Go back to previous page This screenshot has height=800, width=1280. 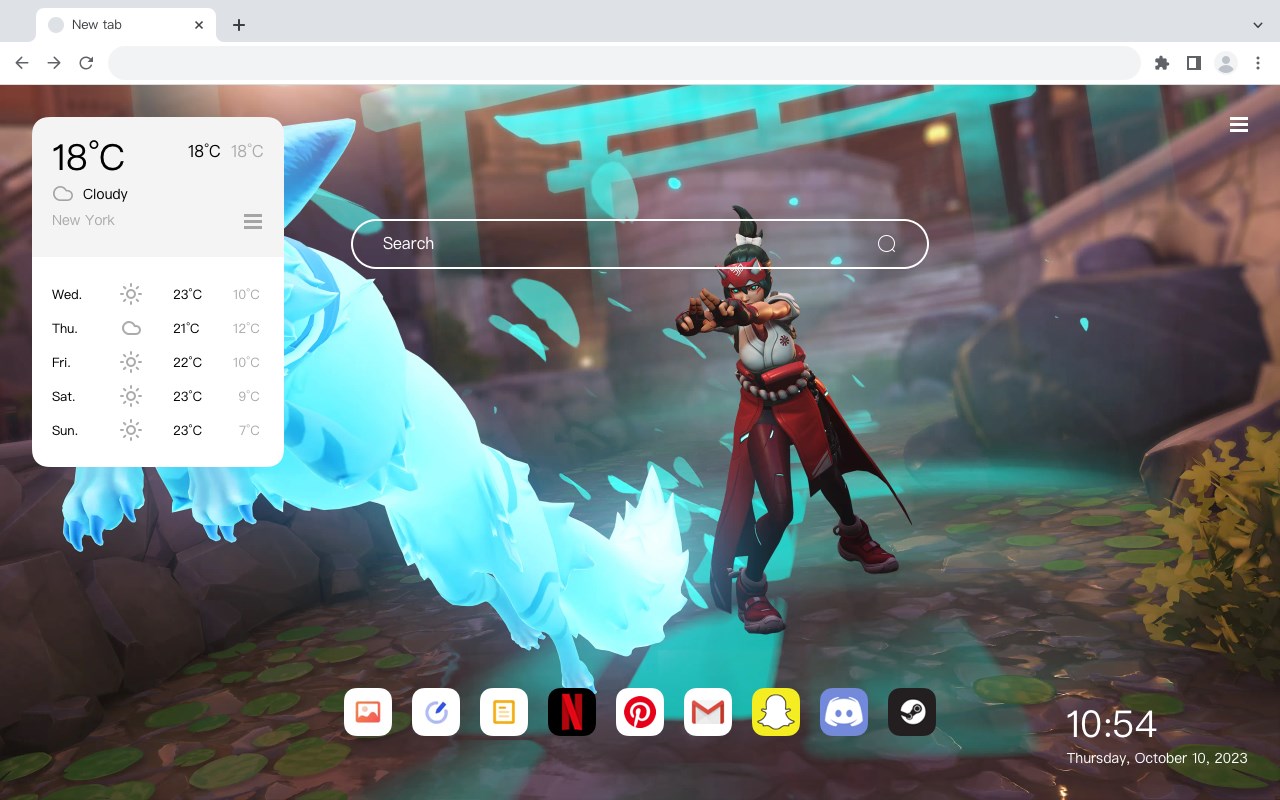(22, 63)
